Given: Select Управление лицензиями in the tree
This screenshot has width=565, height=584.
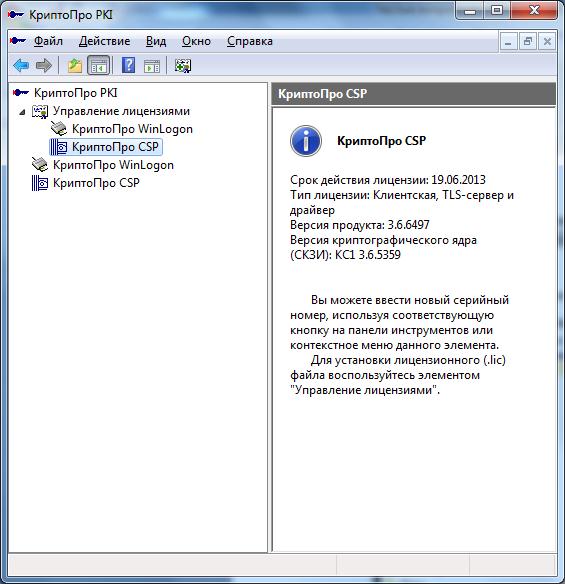Looking at the screenshot, I should [x=121, y=111].
